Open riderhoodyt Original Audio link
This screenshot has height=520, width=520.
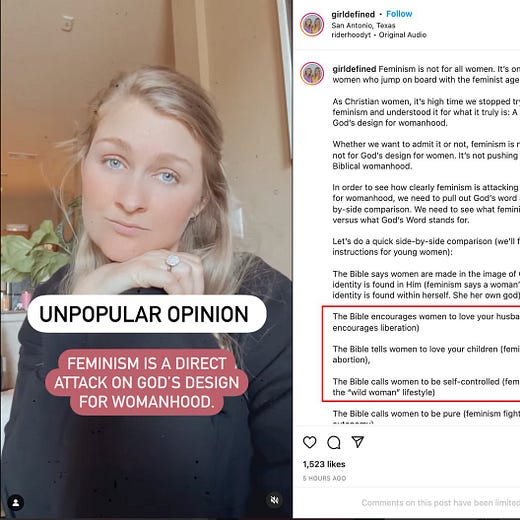379,35
